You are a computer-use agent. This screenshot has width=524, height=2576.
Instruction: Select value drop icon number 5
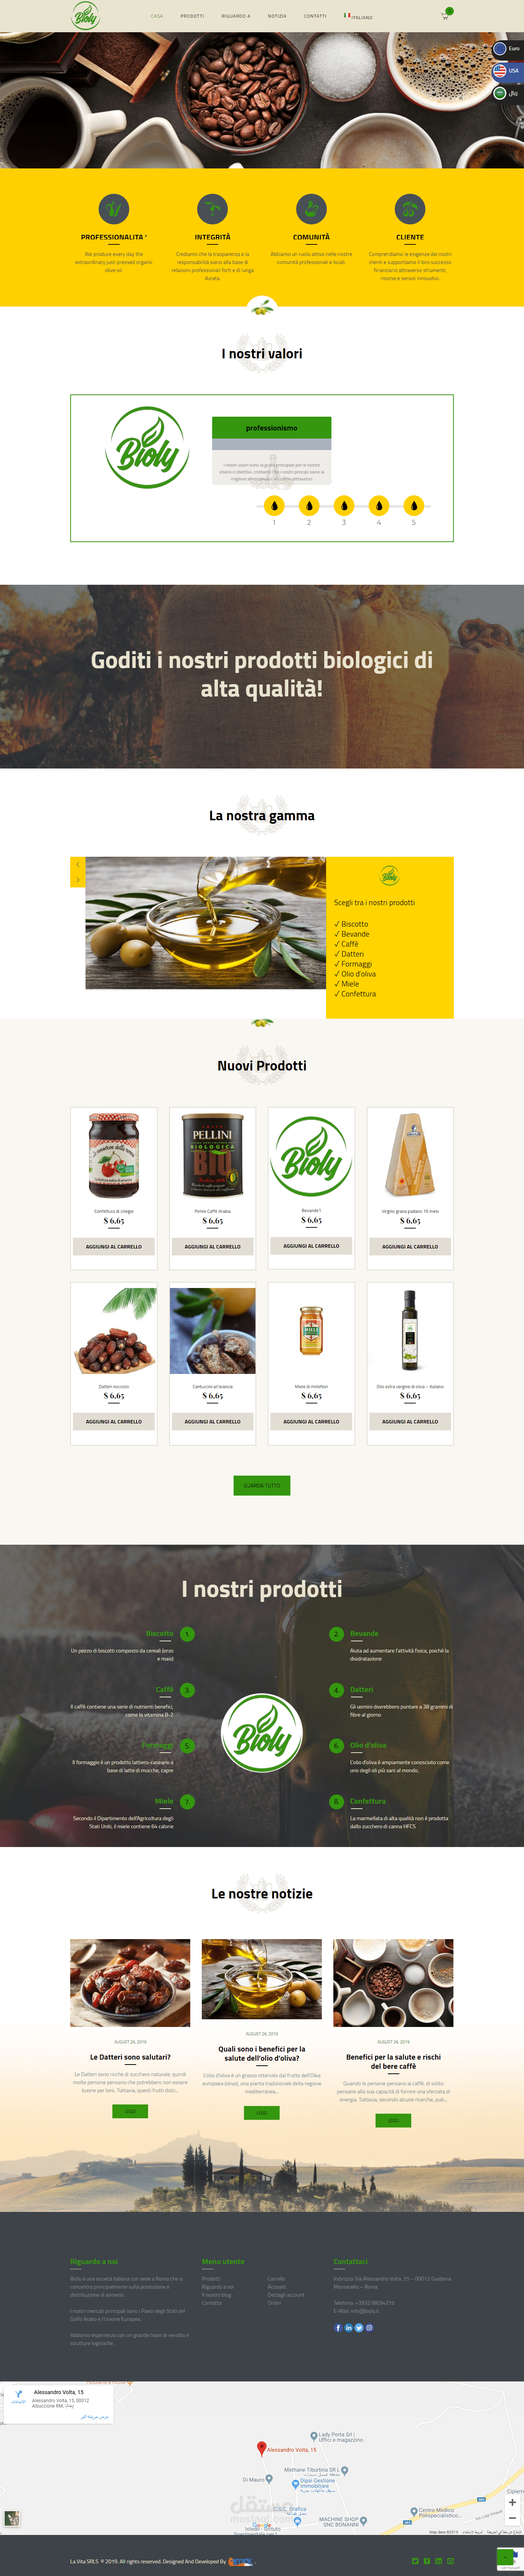coord(413,505)
